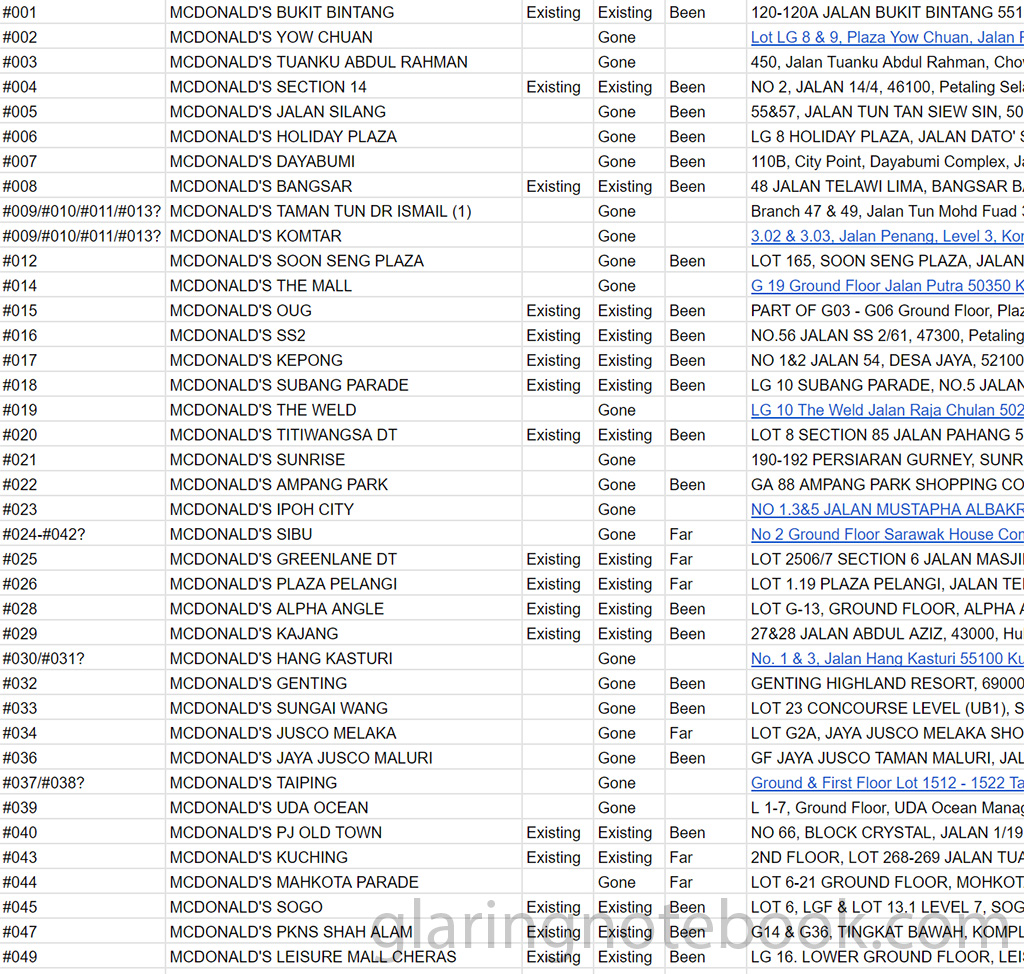Open the Sarawak House address link
This screenshot has height=974, width=1024.
[886, 534]
